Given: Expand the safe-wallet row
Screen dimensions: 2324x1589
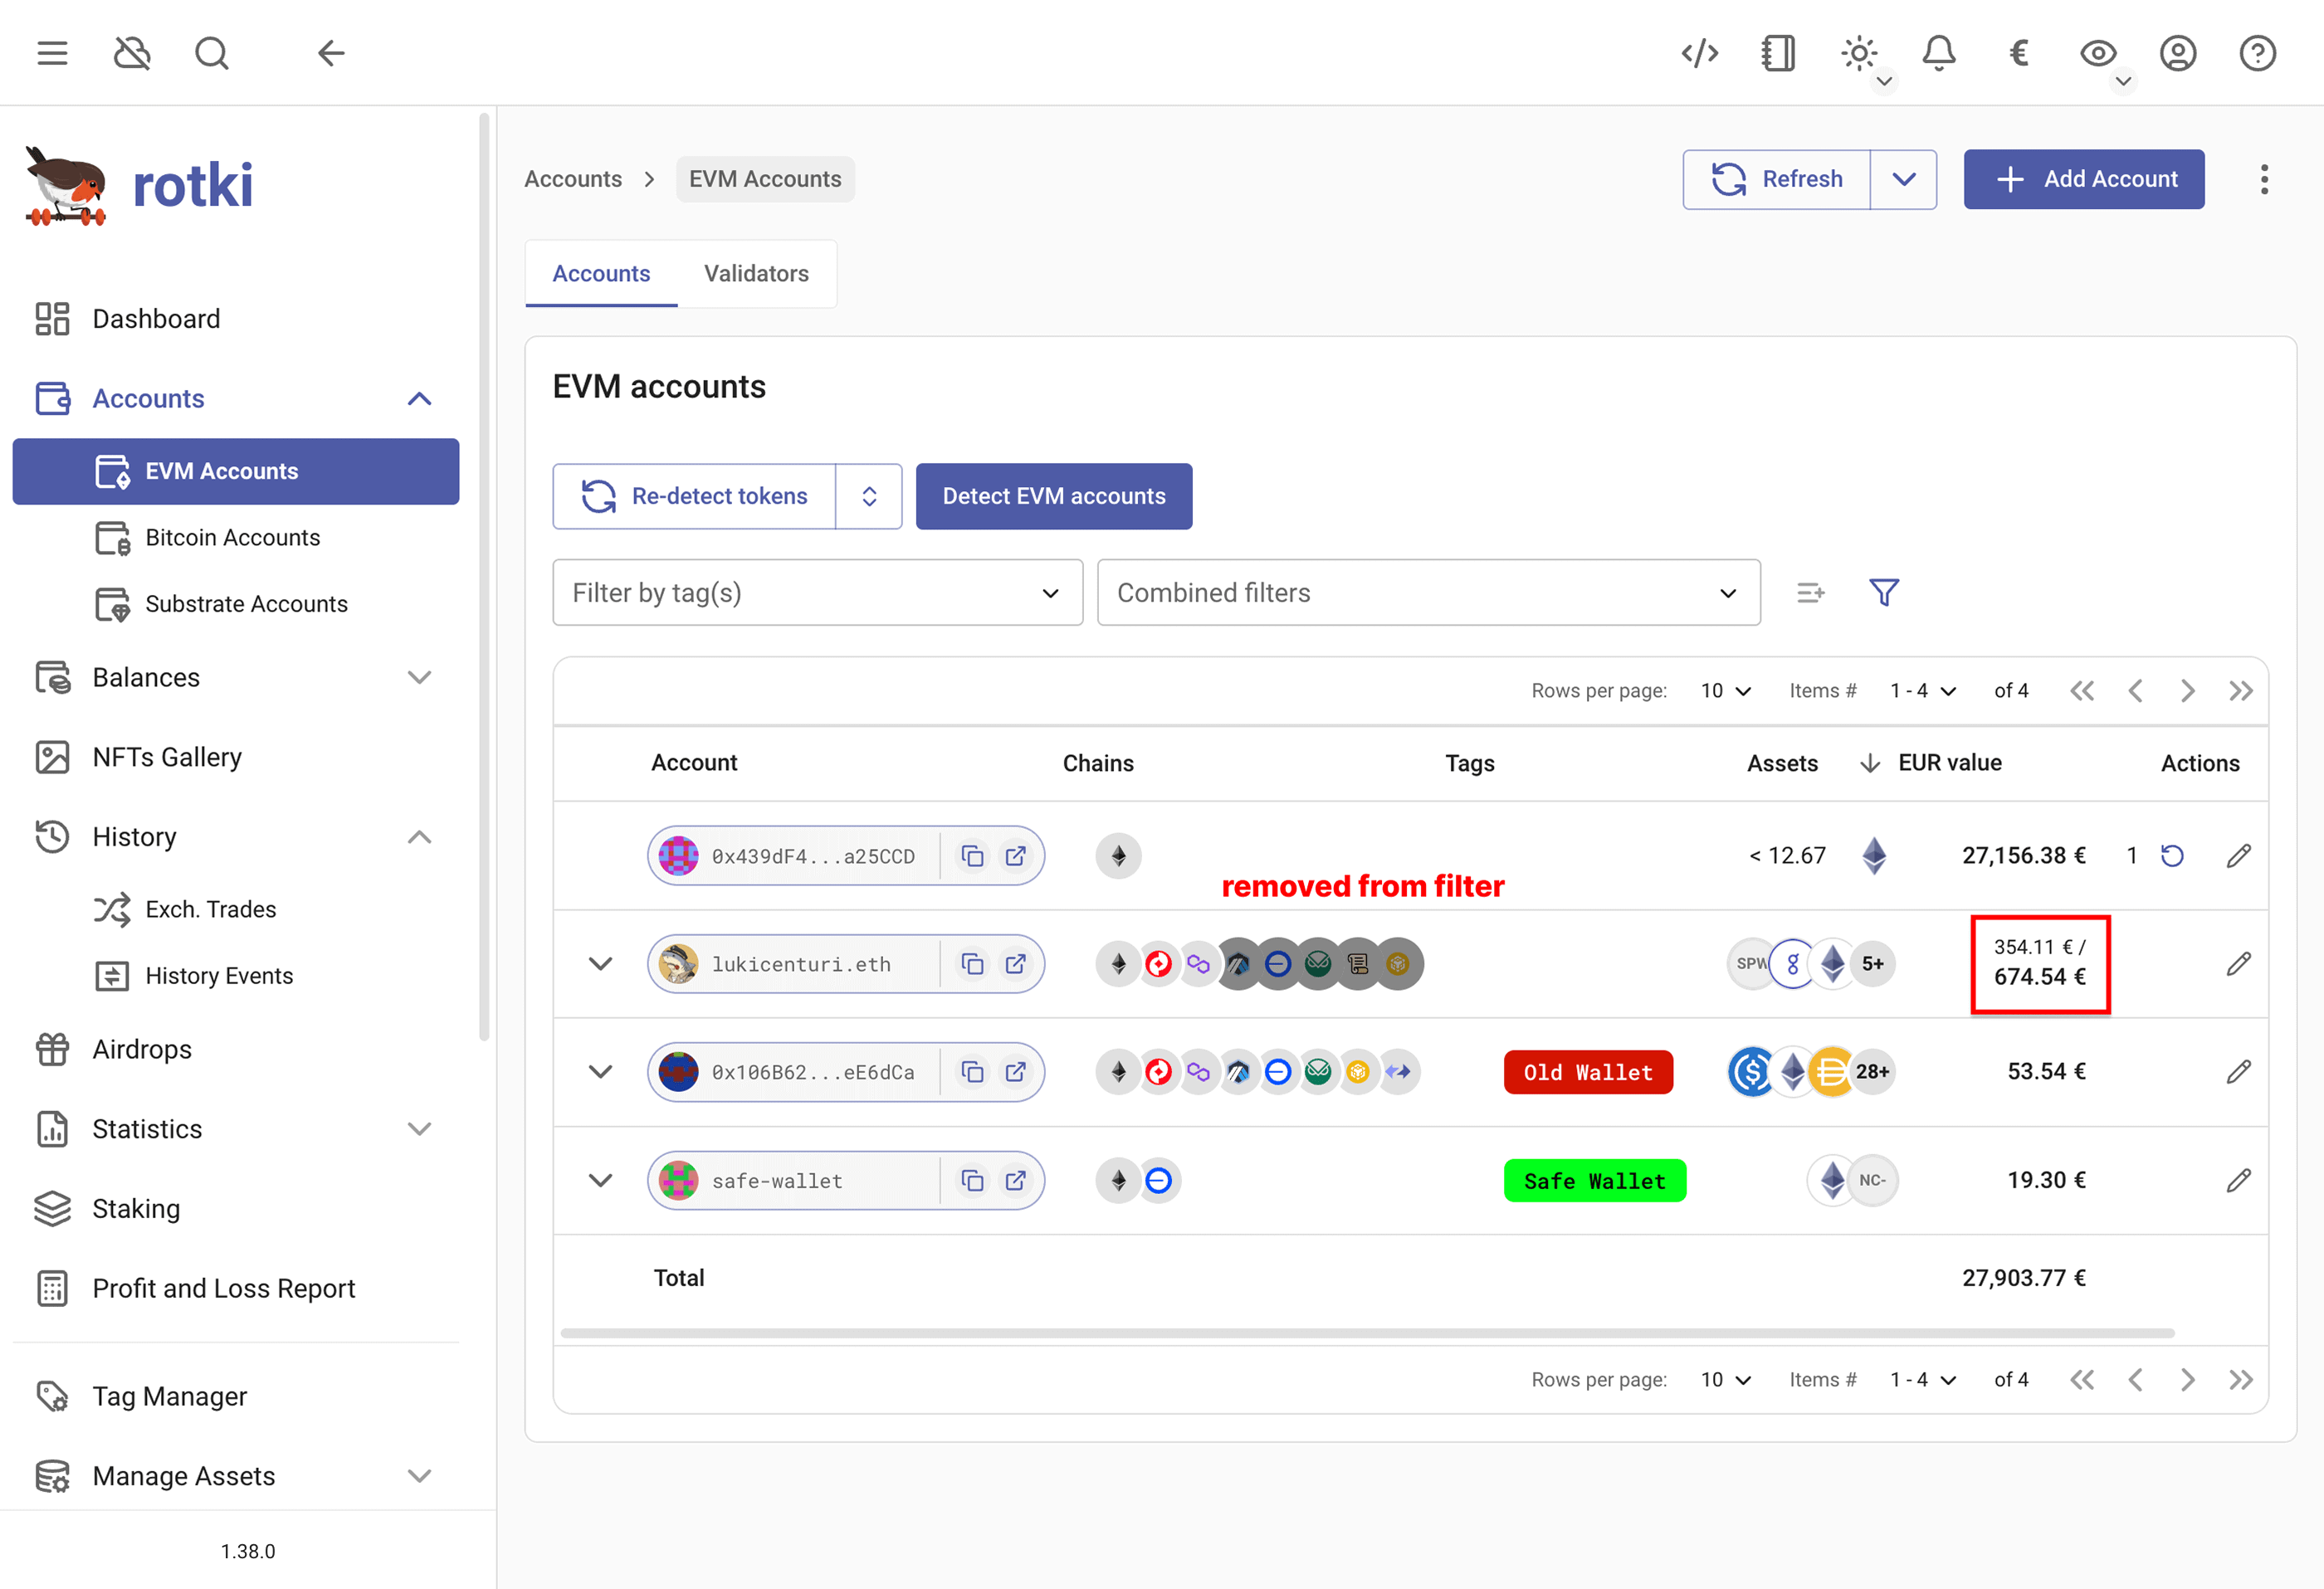Looking at the screenshot, I should tap(600, 1180).
